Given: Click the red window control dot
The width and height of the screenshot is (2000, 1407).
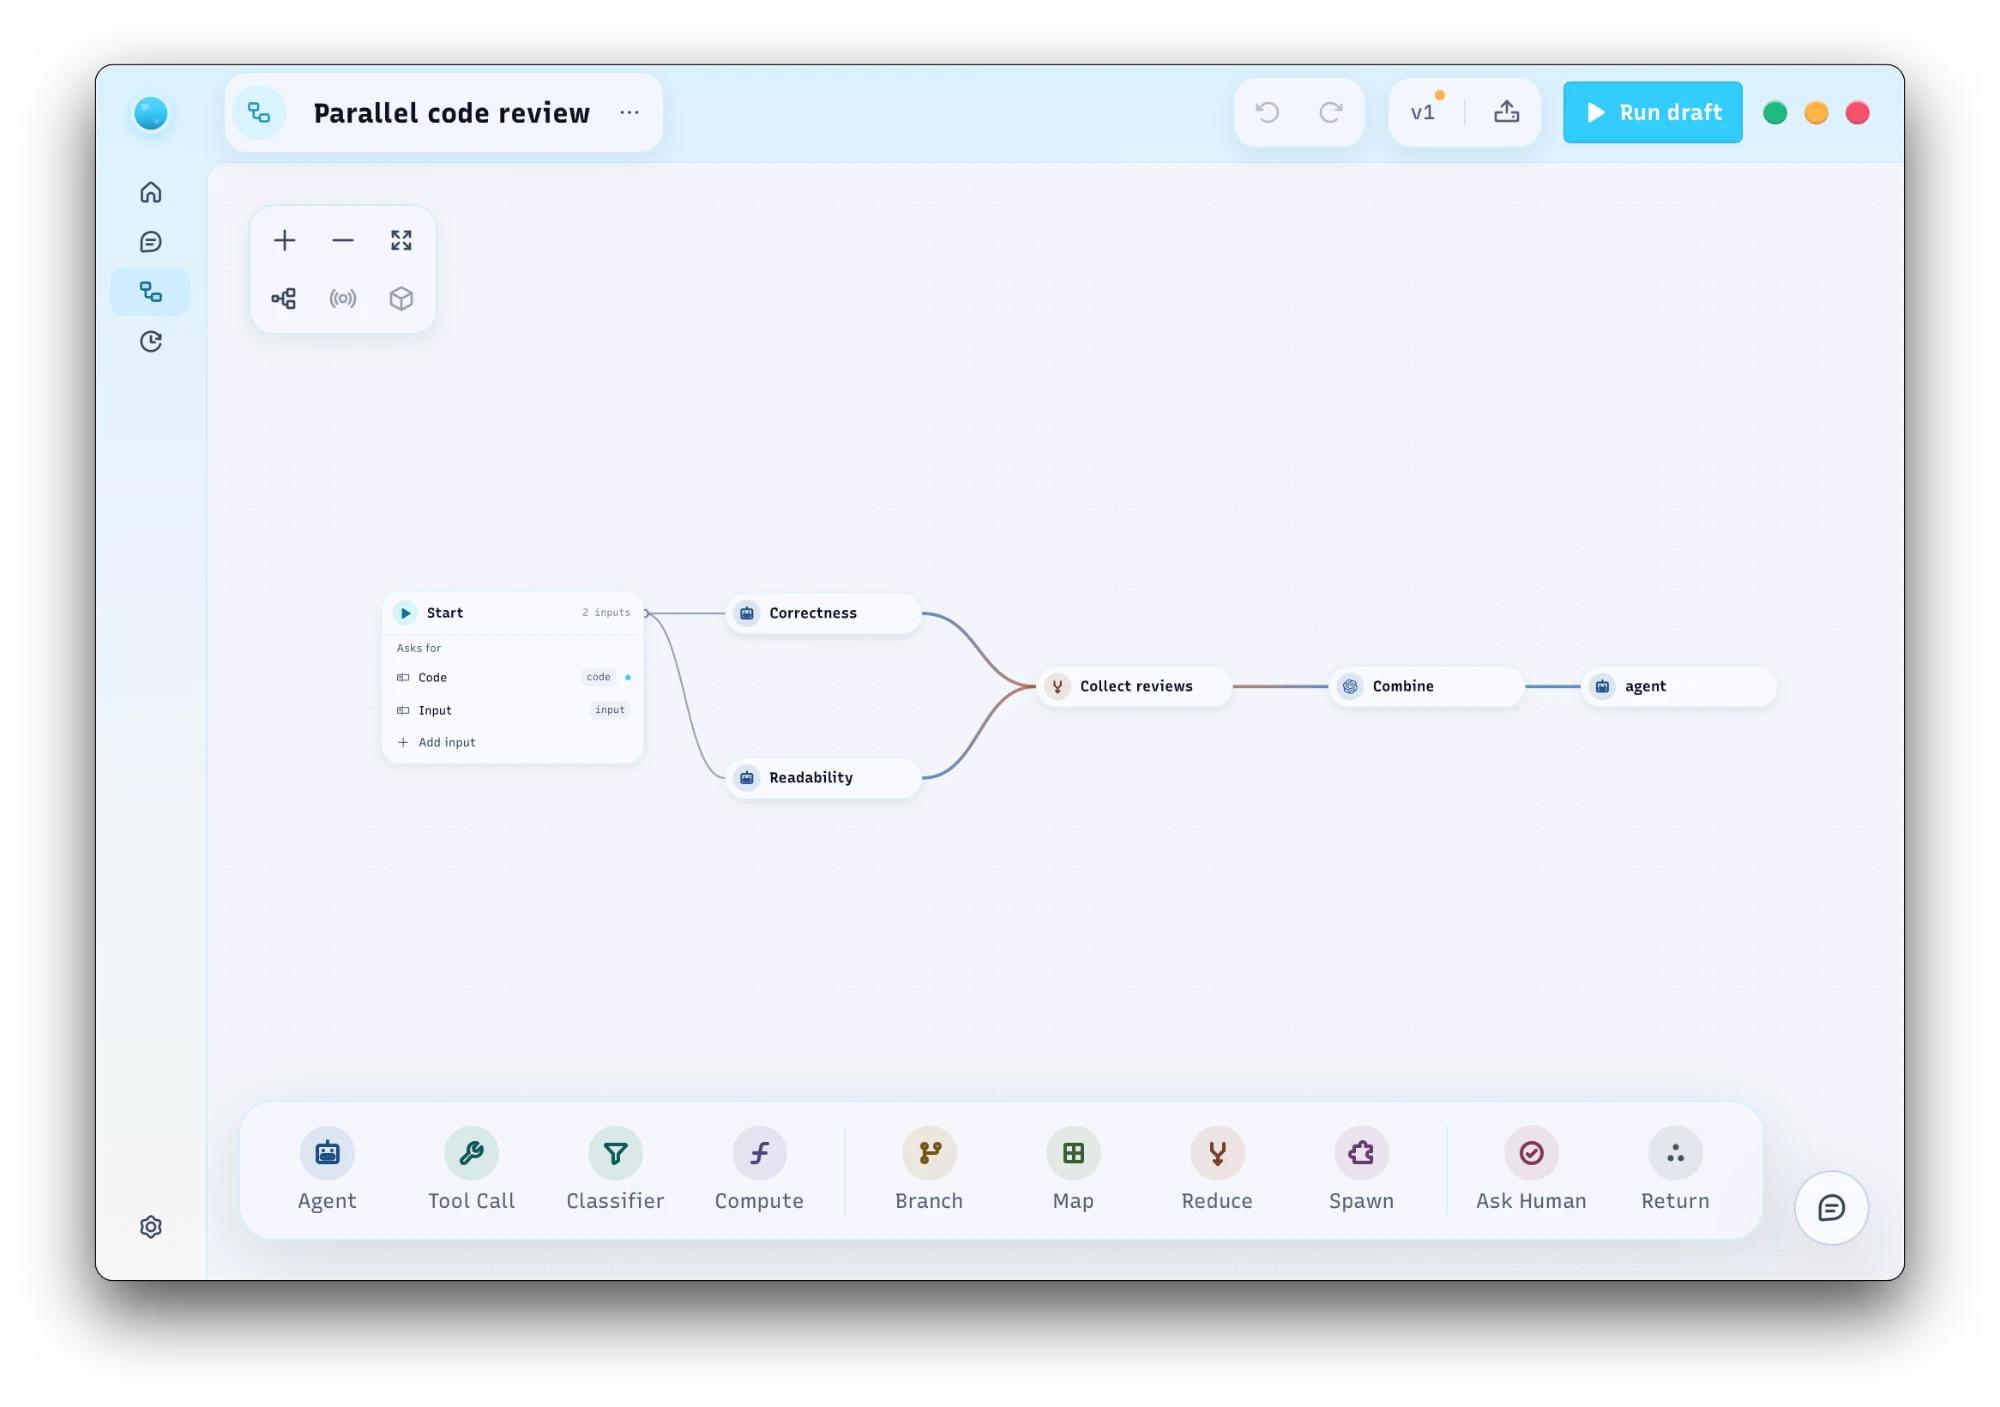Looking at the screenshot, I should pos(1858,113).
